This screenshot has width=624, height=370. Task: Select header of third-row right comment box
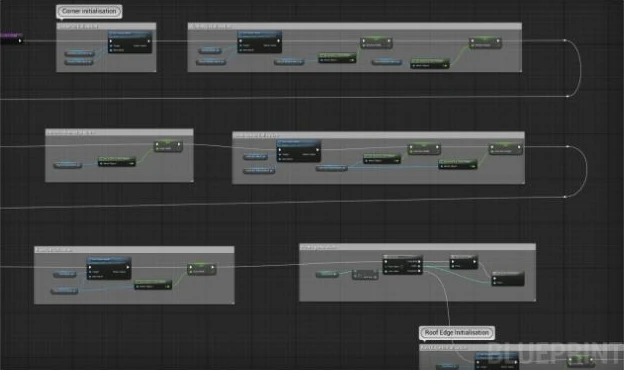pyautogui.click(x=417, y=247)
